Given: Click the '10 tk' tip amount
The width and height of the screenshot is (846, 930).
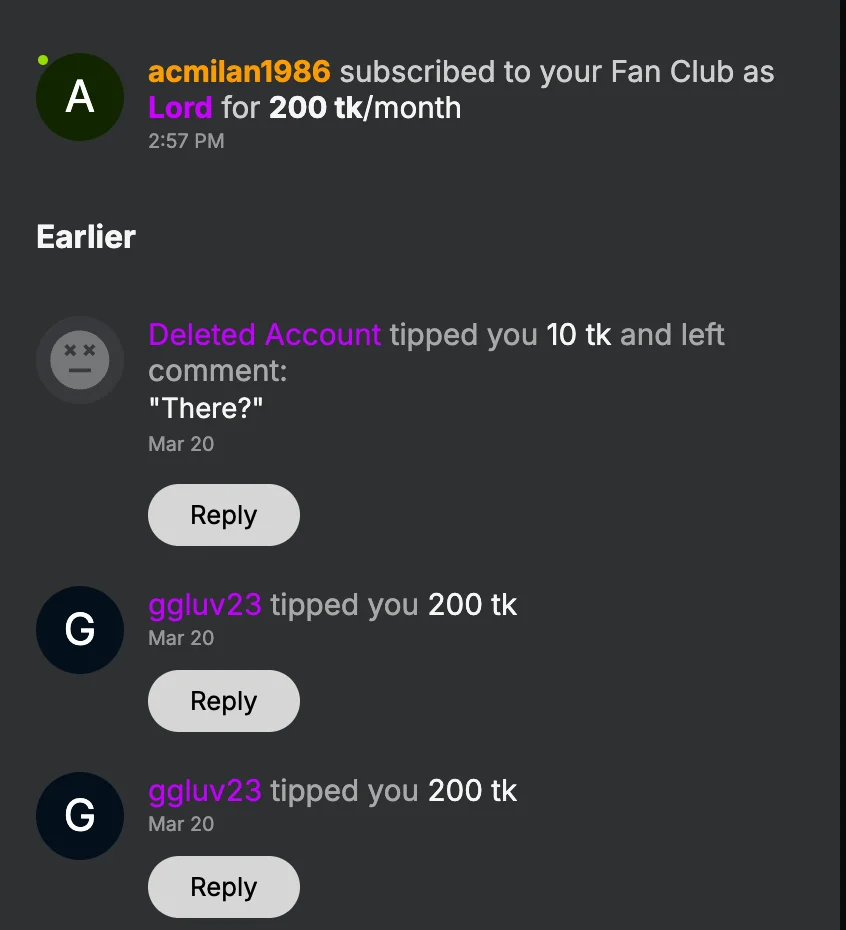Looking at the screenshot, I should [x=578, y=334].
